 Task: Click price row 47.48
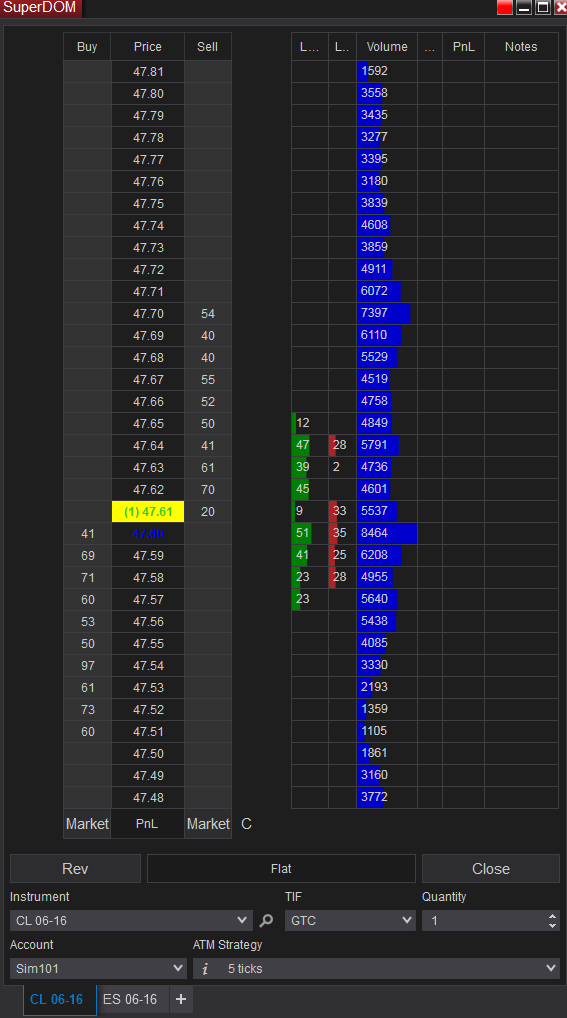point(148,797)
